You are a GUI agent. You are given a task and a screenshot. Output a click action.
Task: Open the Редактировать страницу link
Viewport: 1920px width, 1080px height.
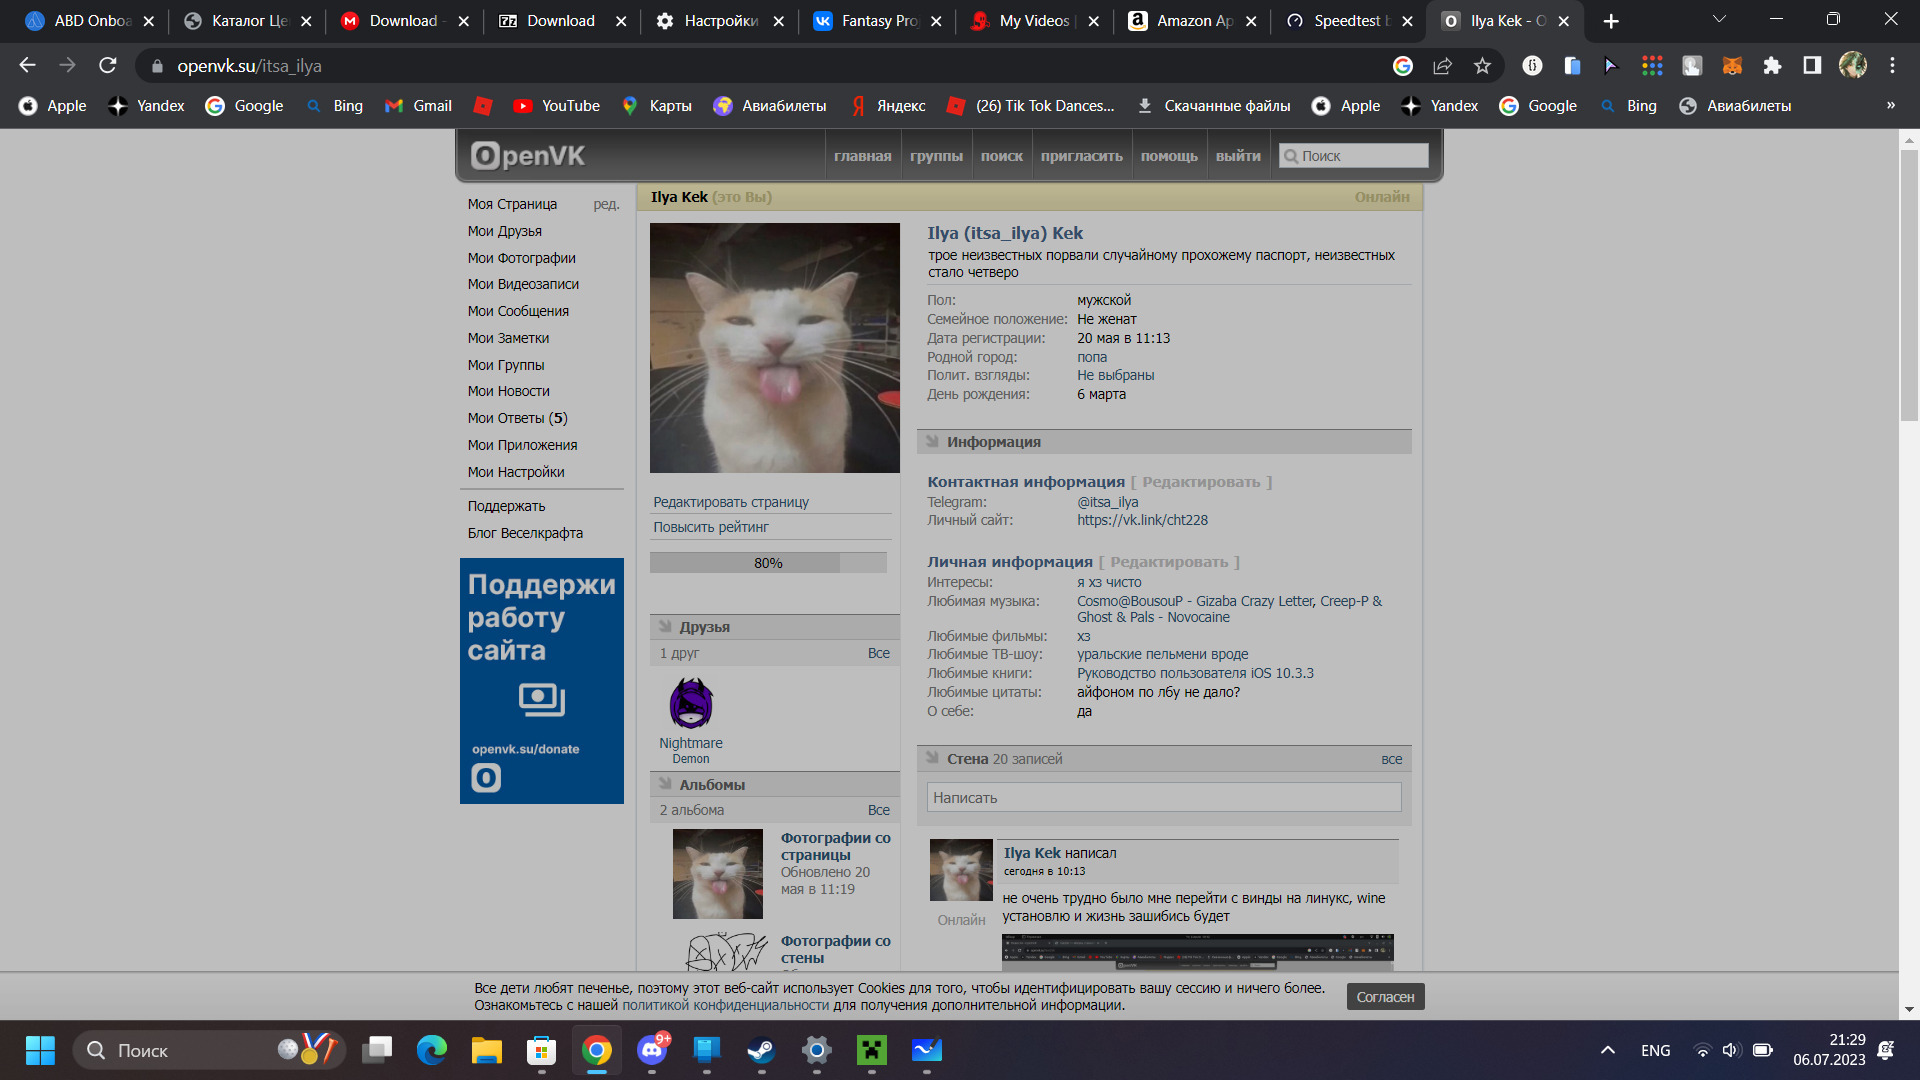[731, 502]
